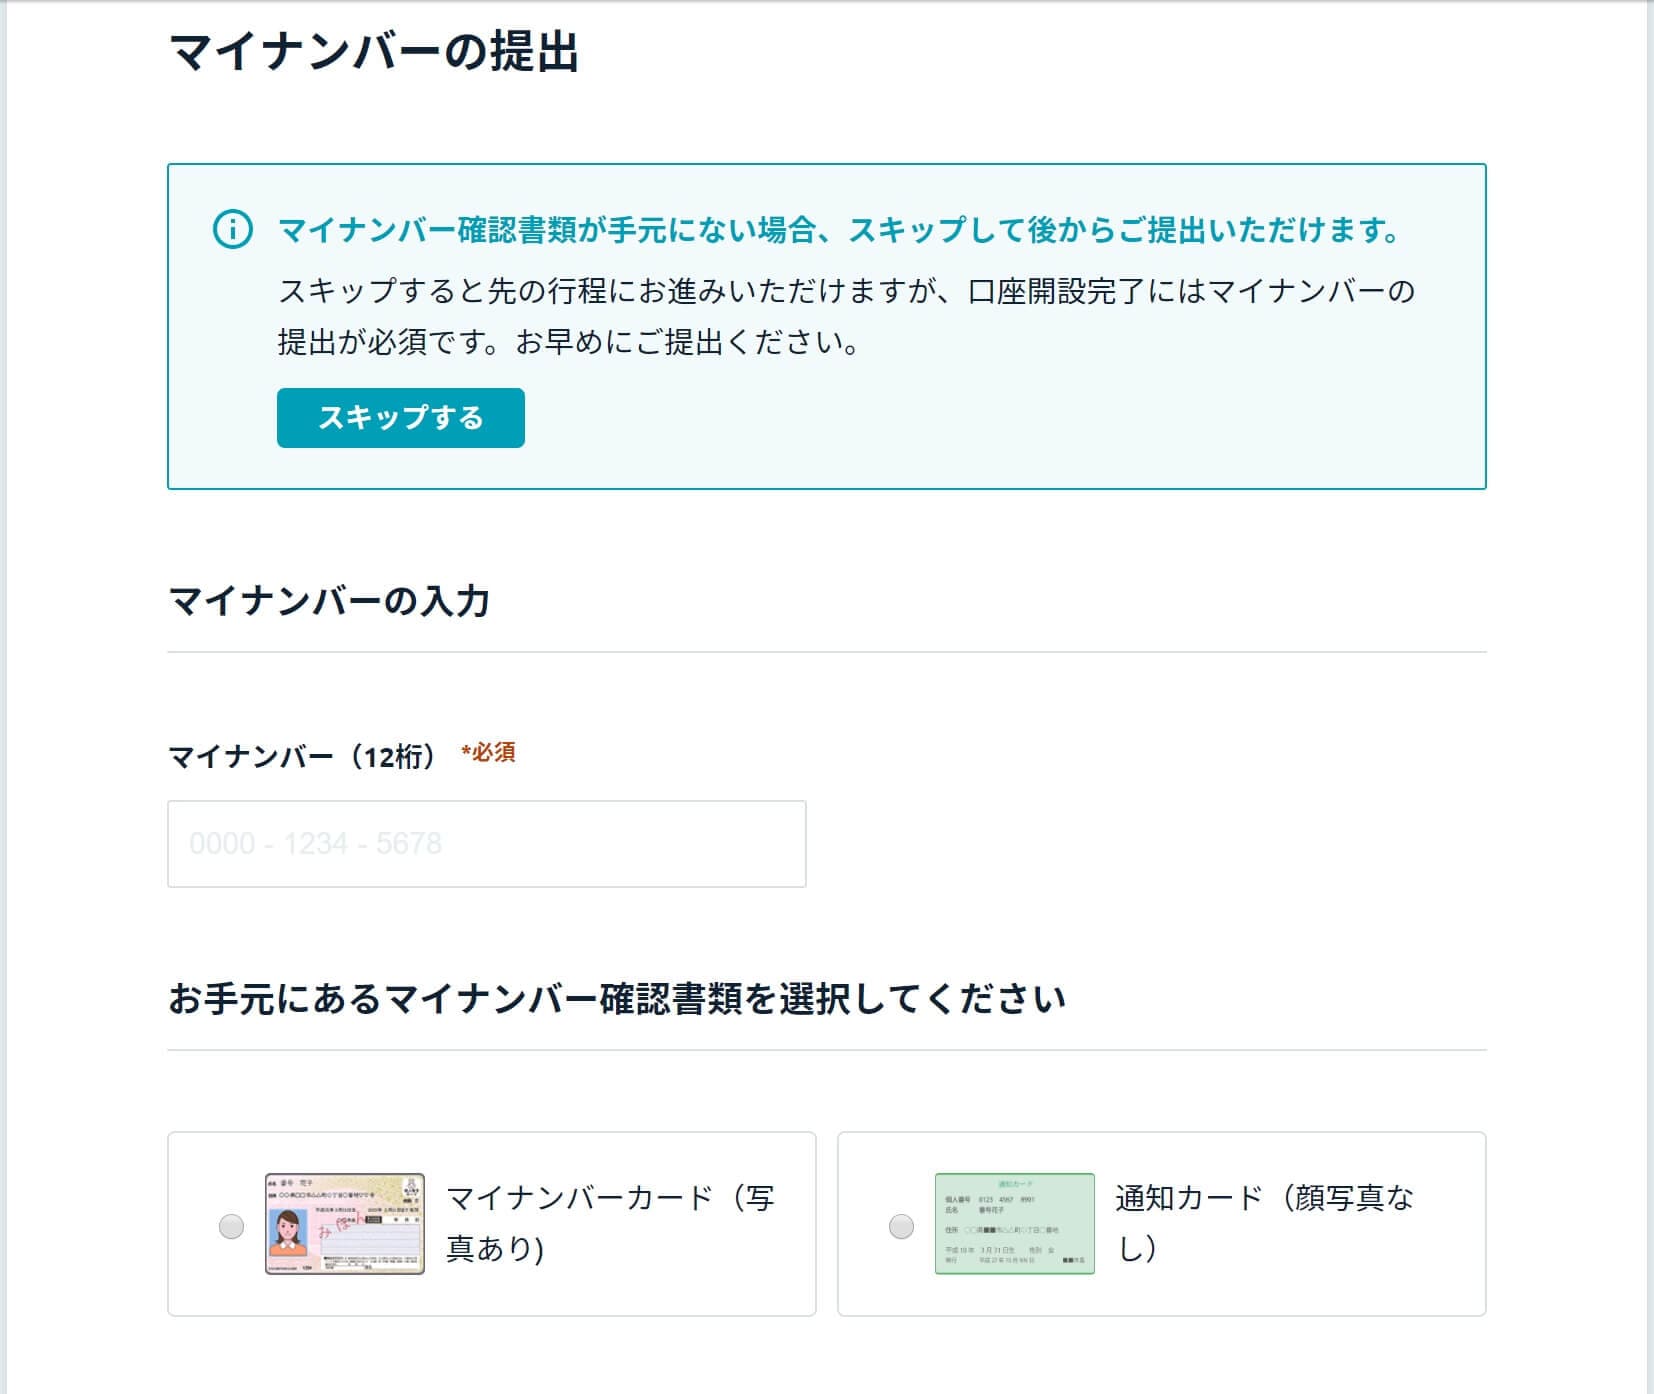The width and height of the screenshot is (1654, 1394).
Task: Click the 通知カード（顔写真なし）label text
Action: tap(1264, 1223)
